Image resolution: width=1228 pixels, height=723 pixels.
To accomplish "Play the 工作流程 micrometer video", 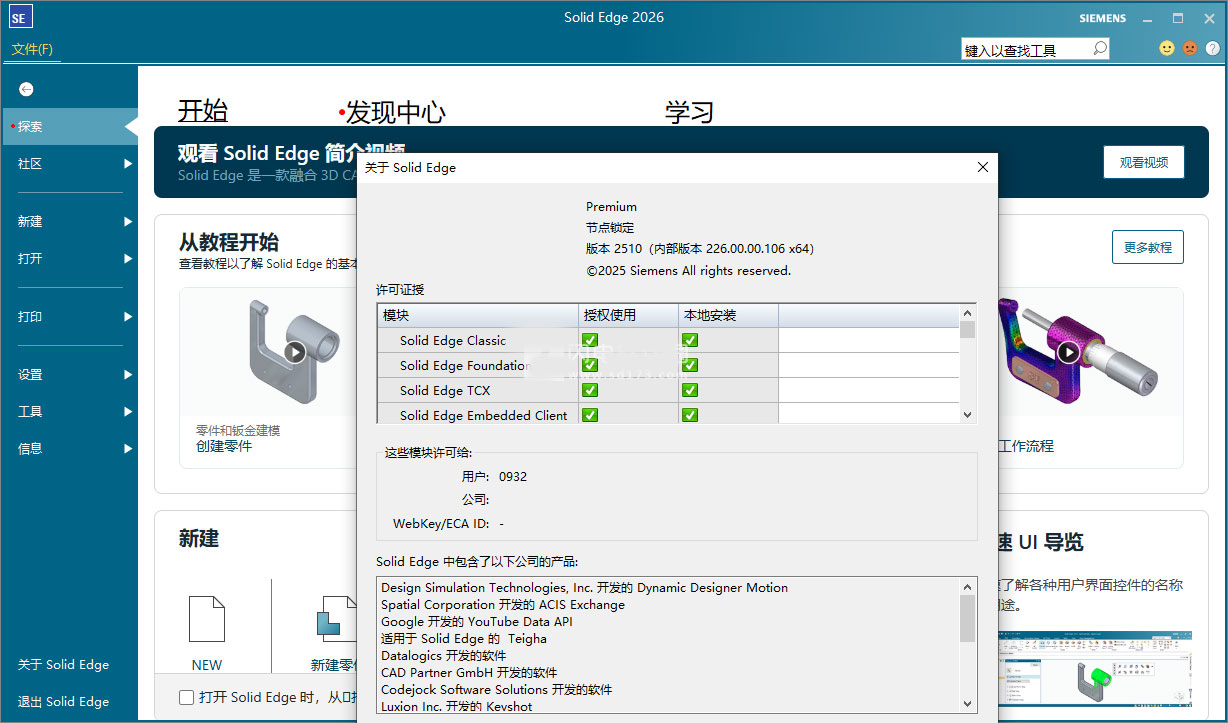I will 1068,352.
